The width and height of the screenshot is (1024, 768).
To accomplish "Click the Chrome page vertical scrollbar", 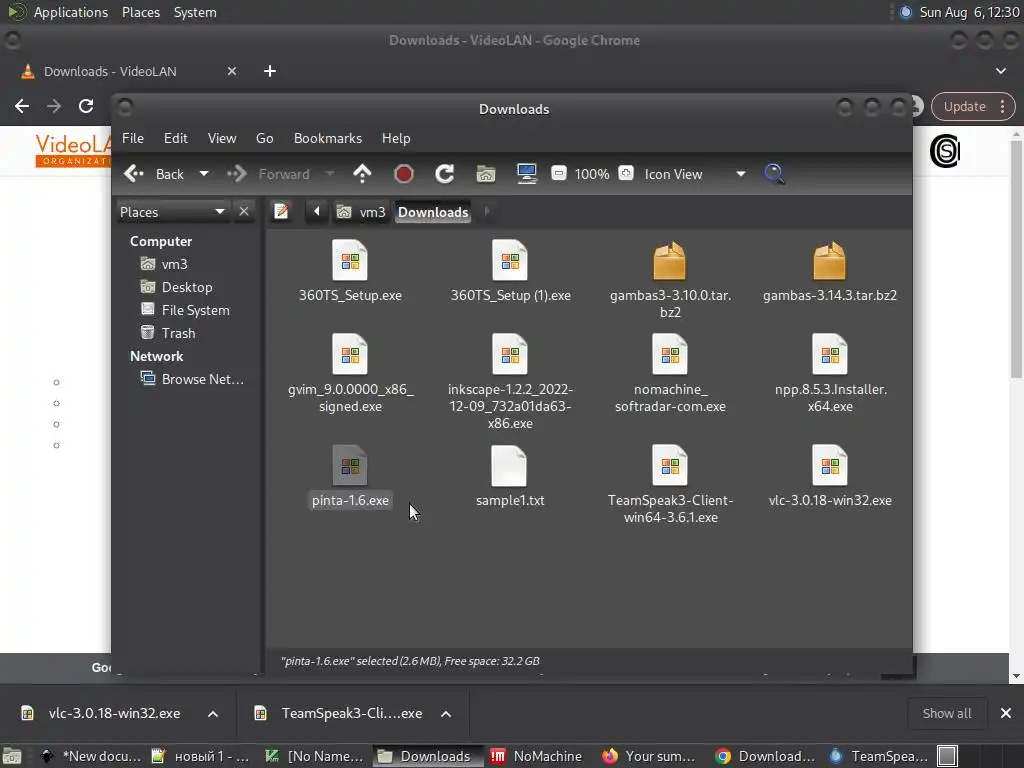I will 1016,259.
